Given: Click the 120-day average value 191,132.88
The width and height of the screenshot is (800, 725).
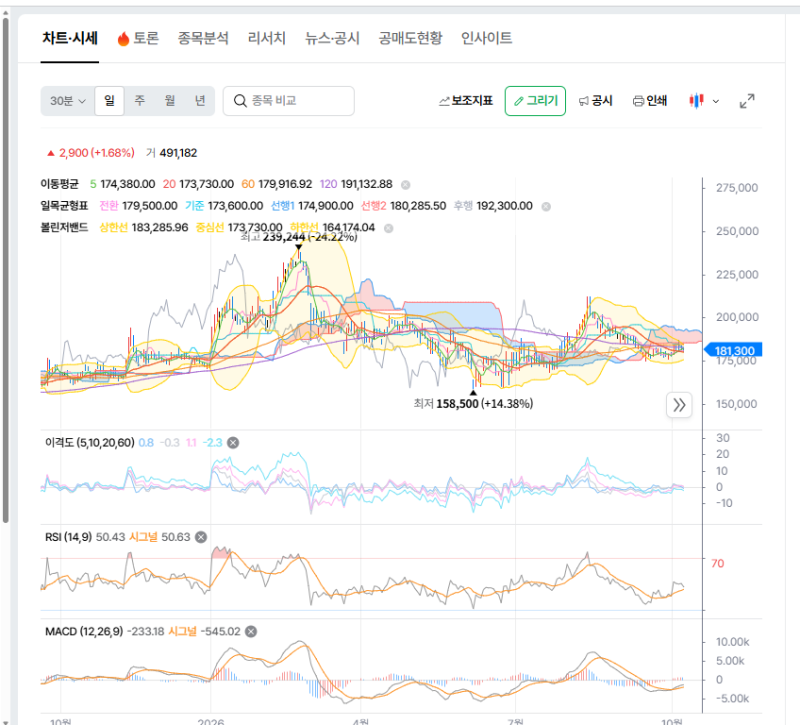Looking at the screenshot, I should coord(366,184).
